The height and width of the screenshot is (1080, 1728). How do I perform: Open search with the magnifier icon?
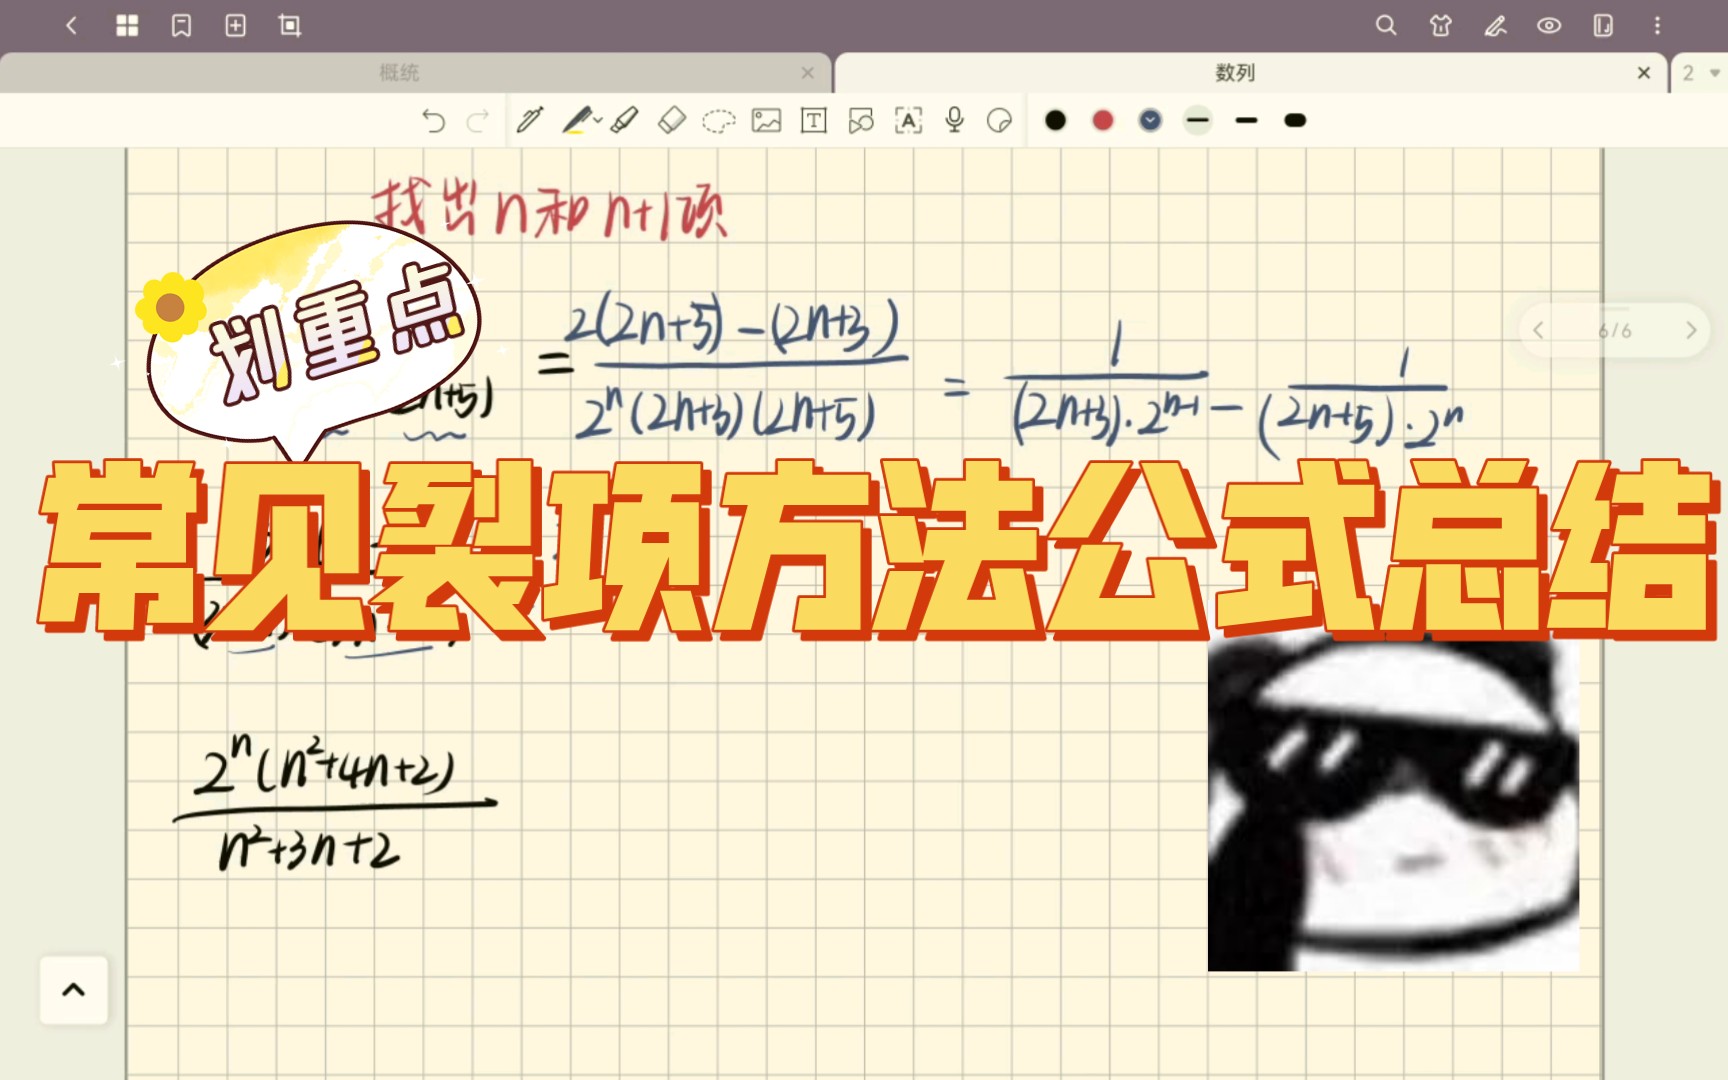(x=1386, y=26)
